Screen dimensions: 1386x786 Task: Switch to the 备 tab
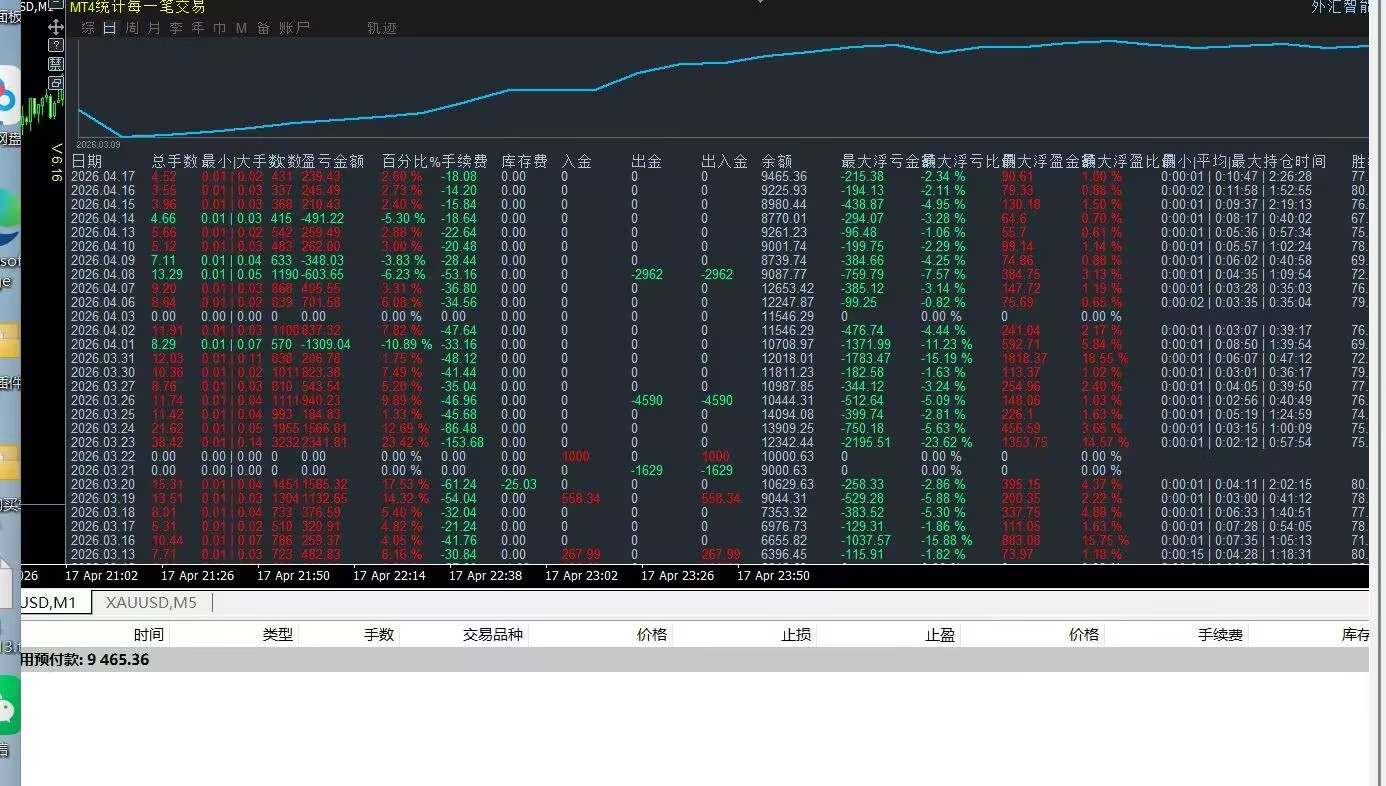point(263,28)
